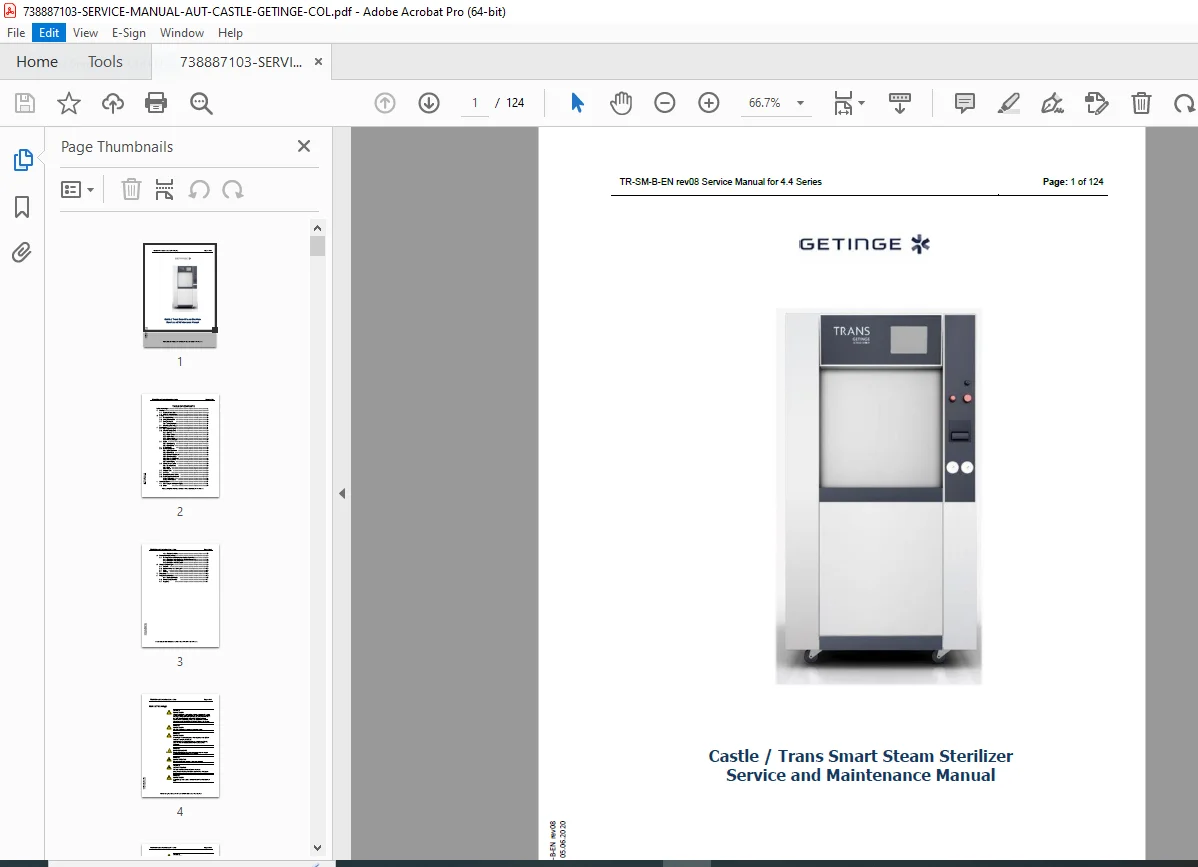Viewport: 1198px width, 867px height.
Task: Switch to the Home tab
Action: click(37, 62)
